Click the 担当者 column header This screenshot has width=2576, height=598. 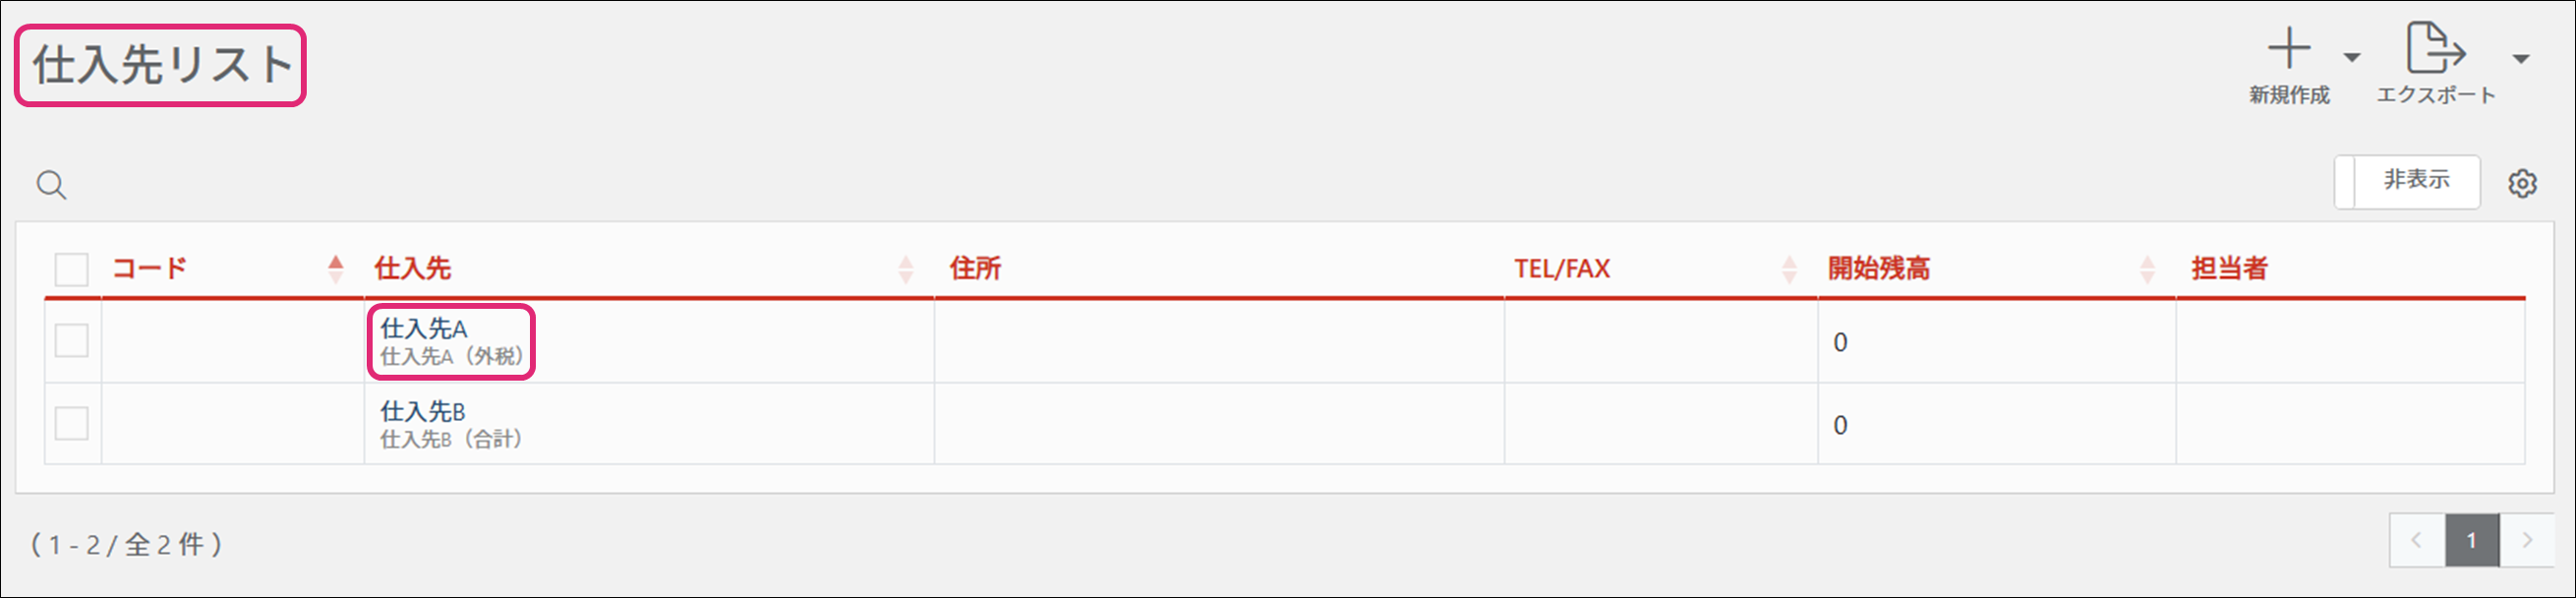2229,268
